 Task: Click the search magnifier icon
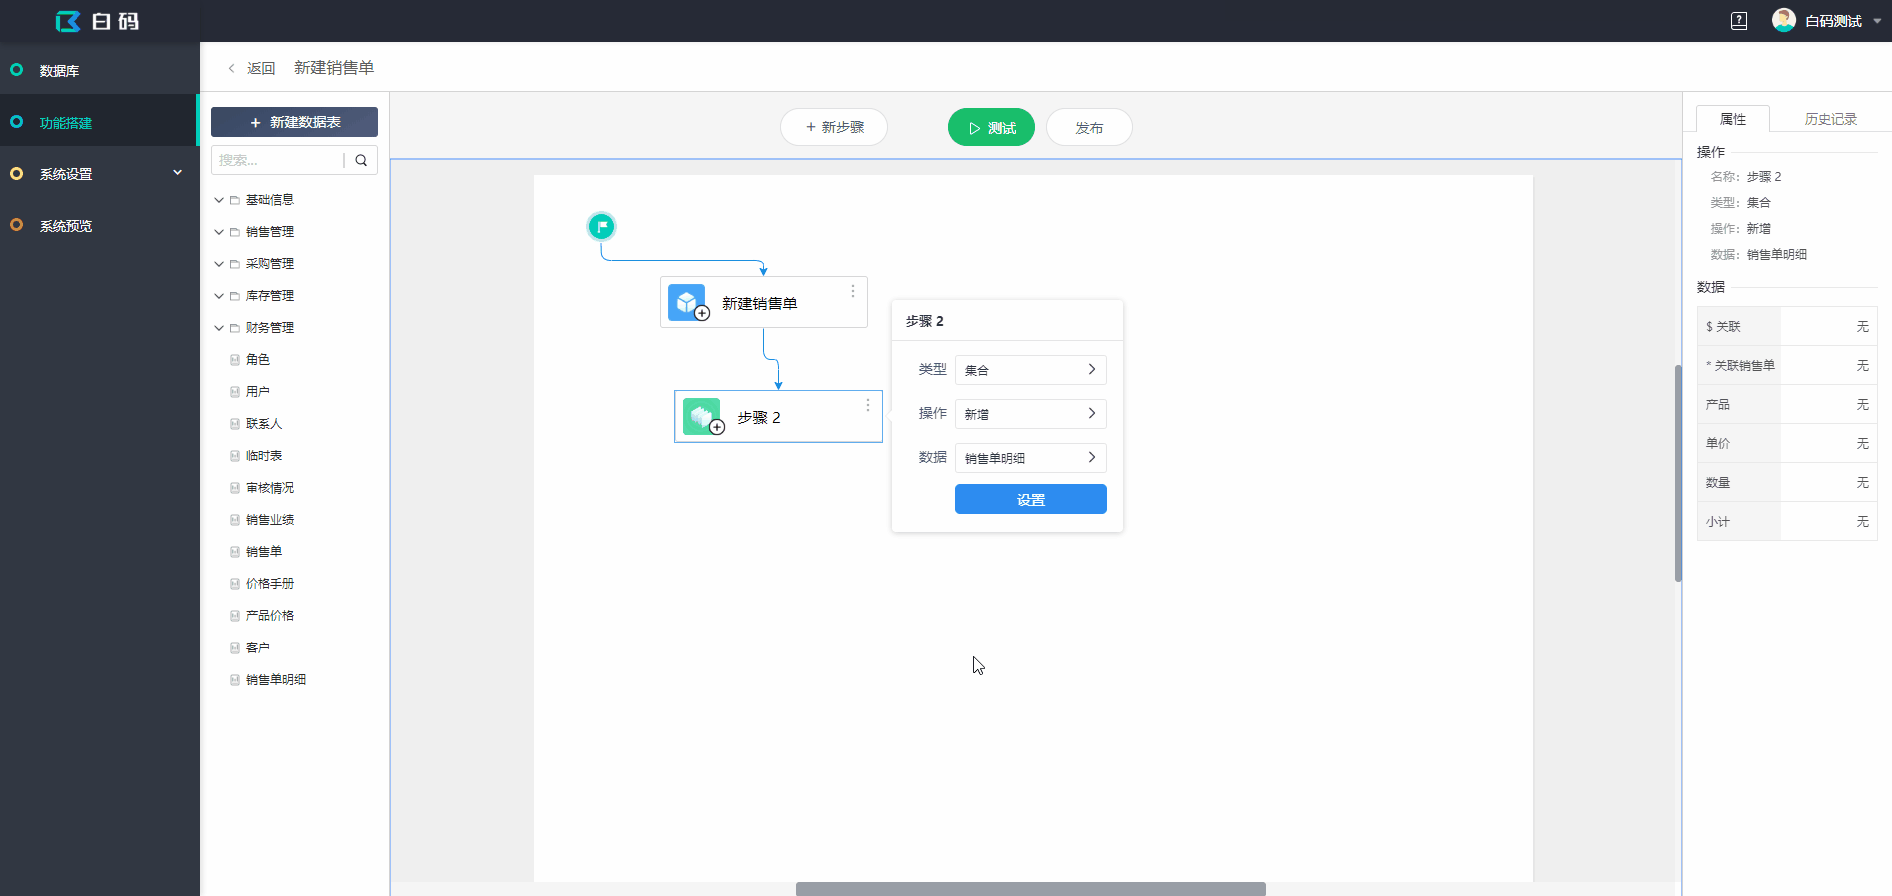pyautogui.click(x=361, y=160)
